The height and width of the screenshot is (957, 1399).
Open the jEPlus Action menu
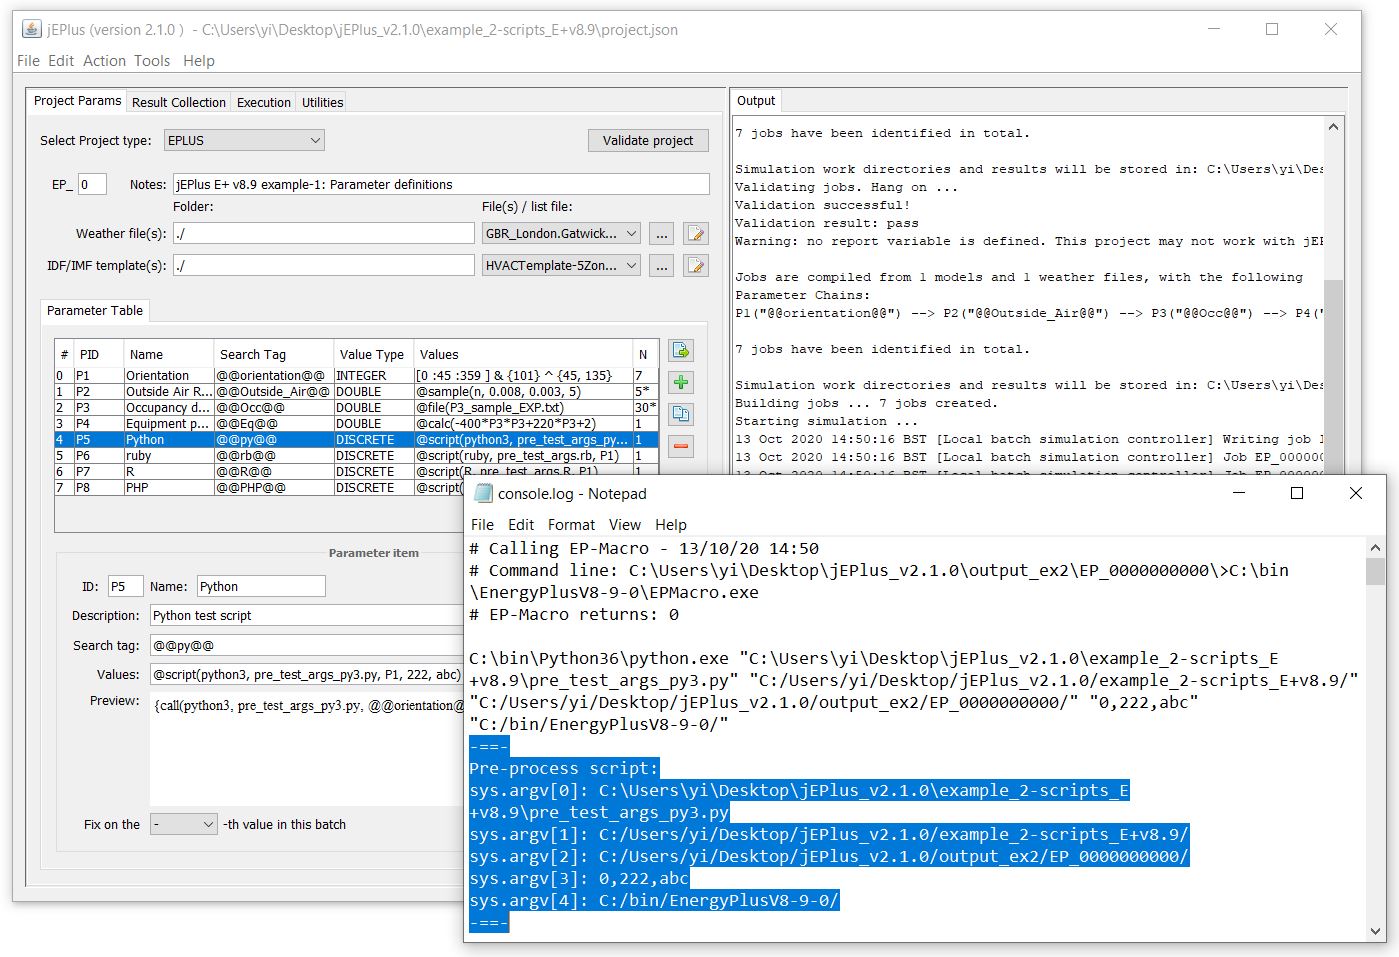tap(104, 60)
